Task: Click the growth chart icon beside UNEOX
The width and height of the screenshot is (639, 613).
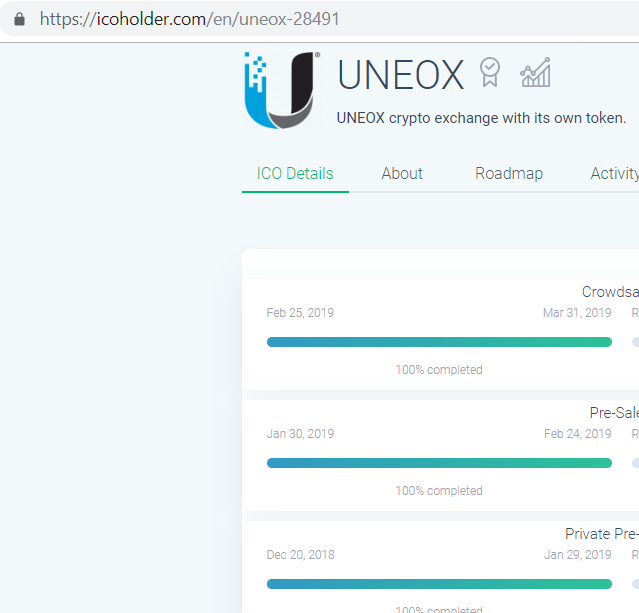Action: [x=535, y=73]
